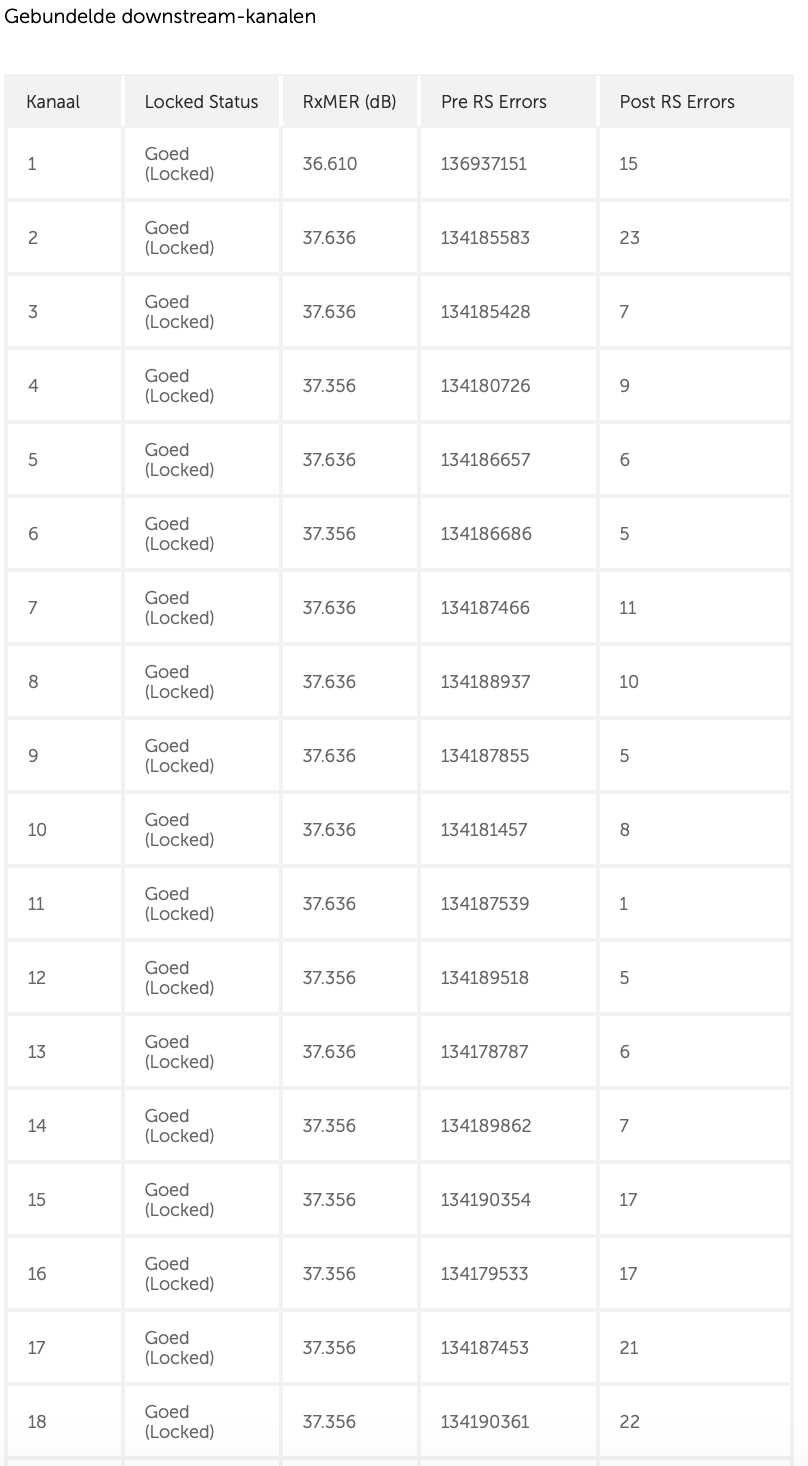808x1466 pixels.
Task: Click Locked Status cell for channel 8
Action: [x=179, y=682]
